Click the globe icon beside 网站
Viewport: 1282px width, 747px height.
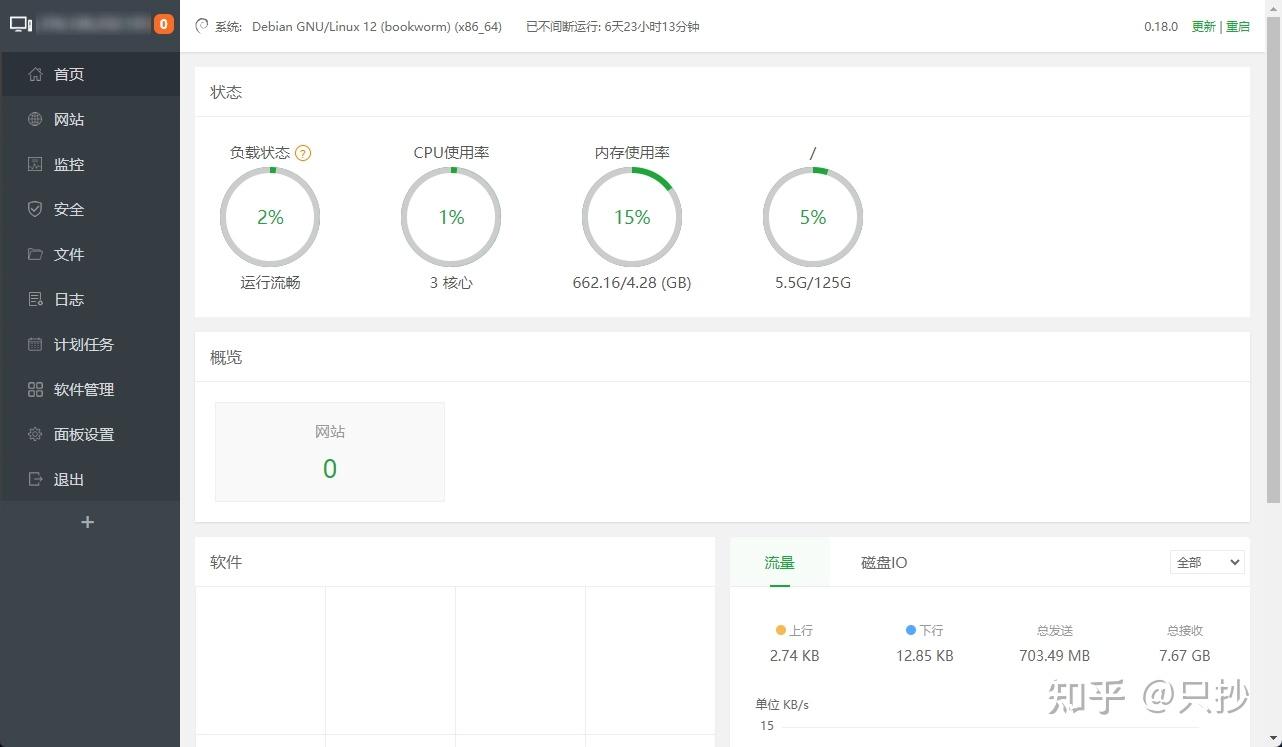click(x=35, y=119)
